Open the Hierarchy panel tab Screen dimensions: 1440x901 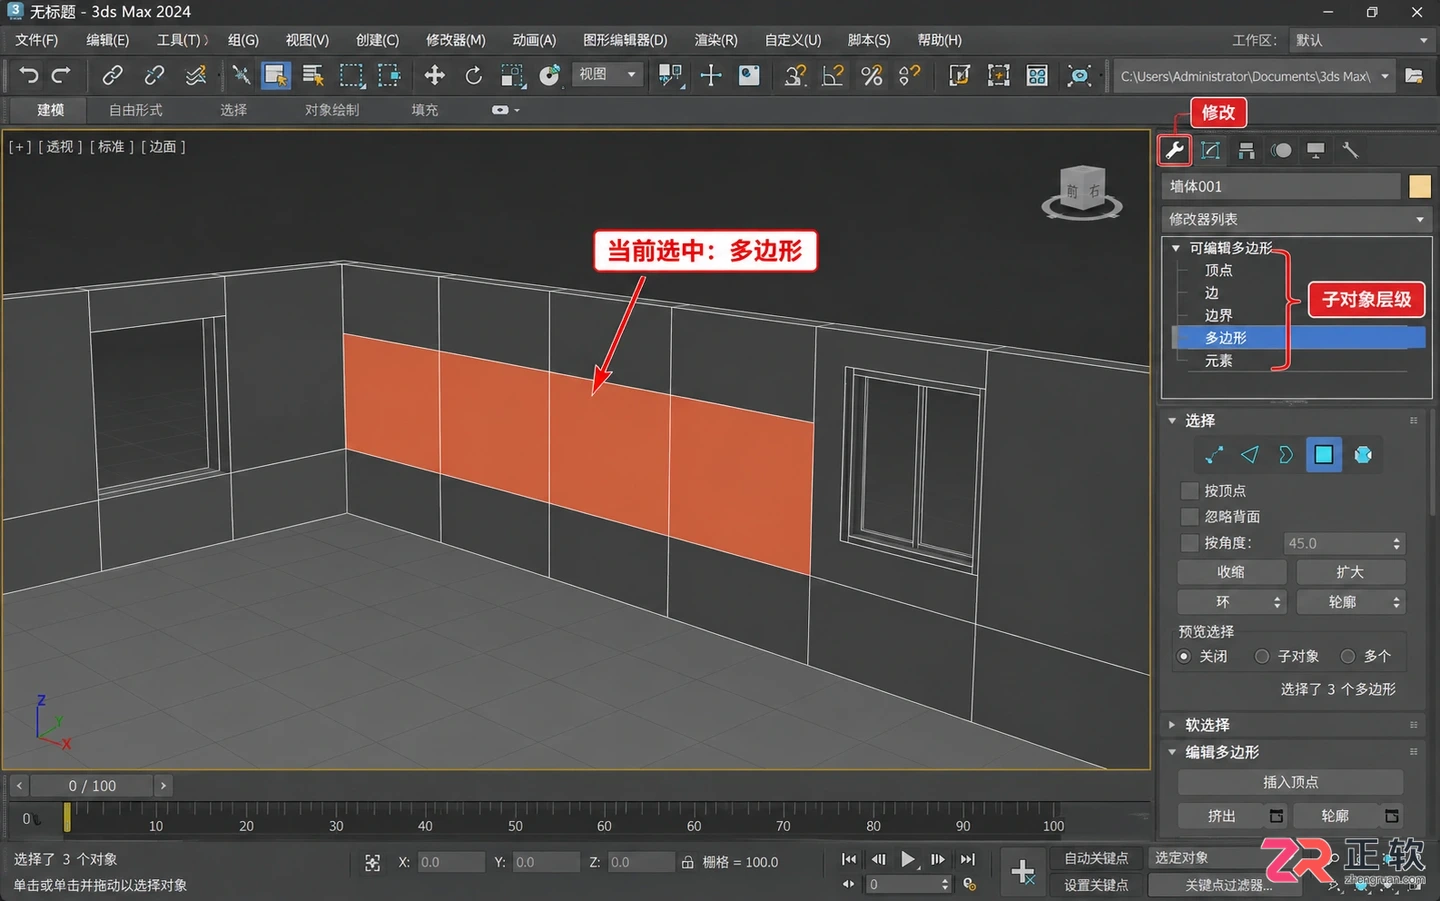pos(1246,150)
